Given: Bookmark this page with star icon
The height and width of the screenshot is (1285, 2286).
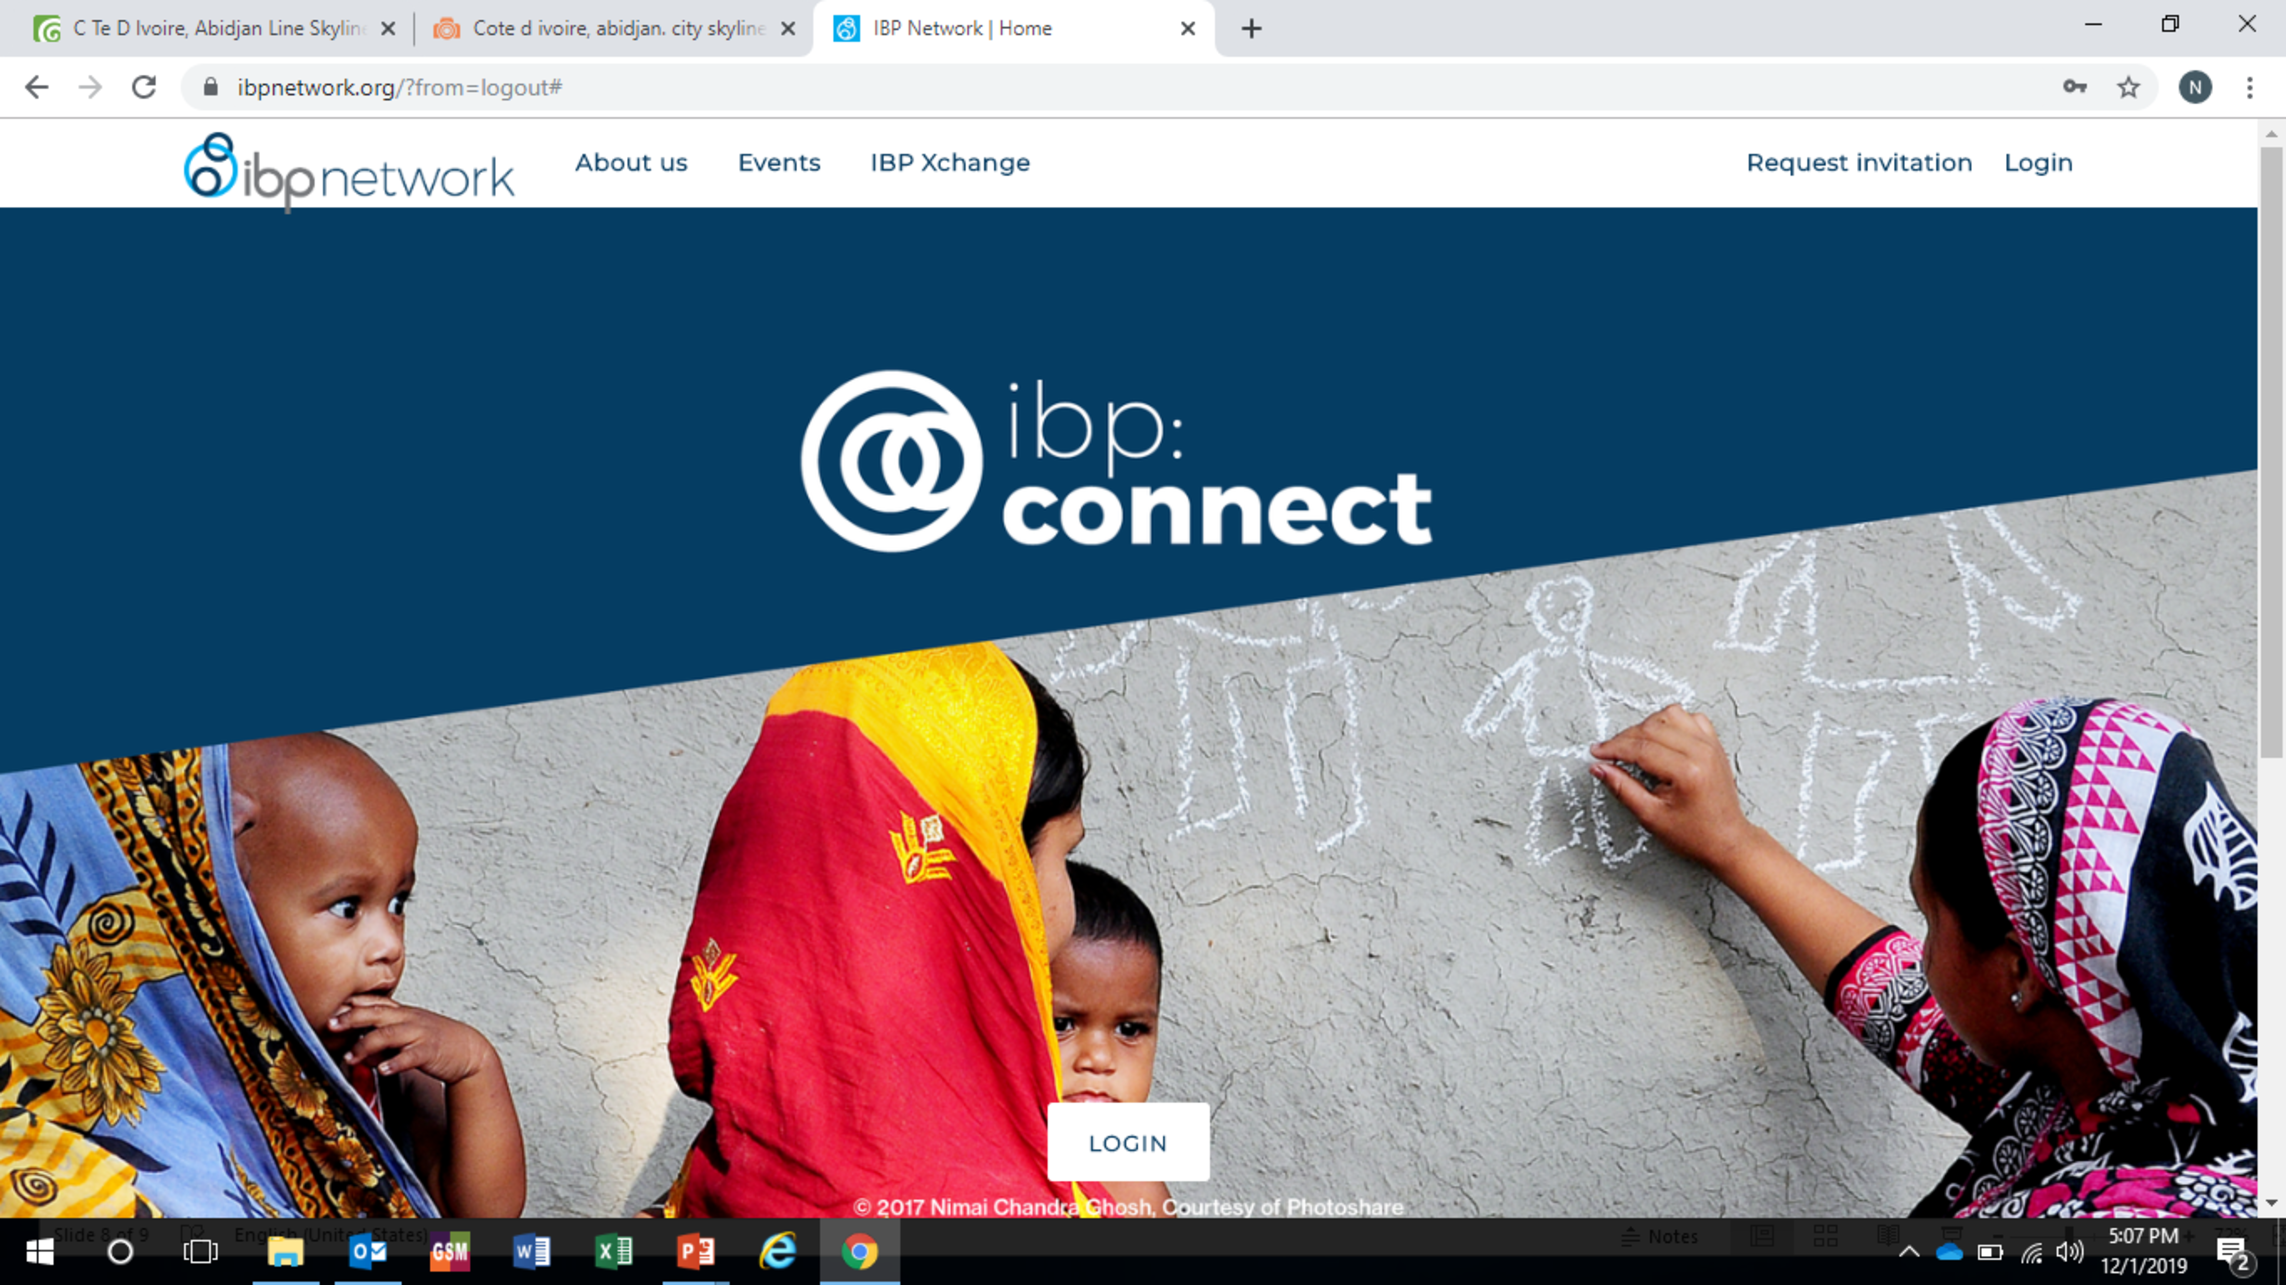Looking at the screenshot, I should click(x=2128, y=87).
